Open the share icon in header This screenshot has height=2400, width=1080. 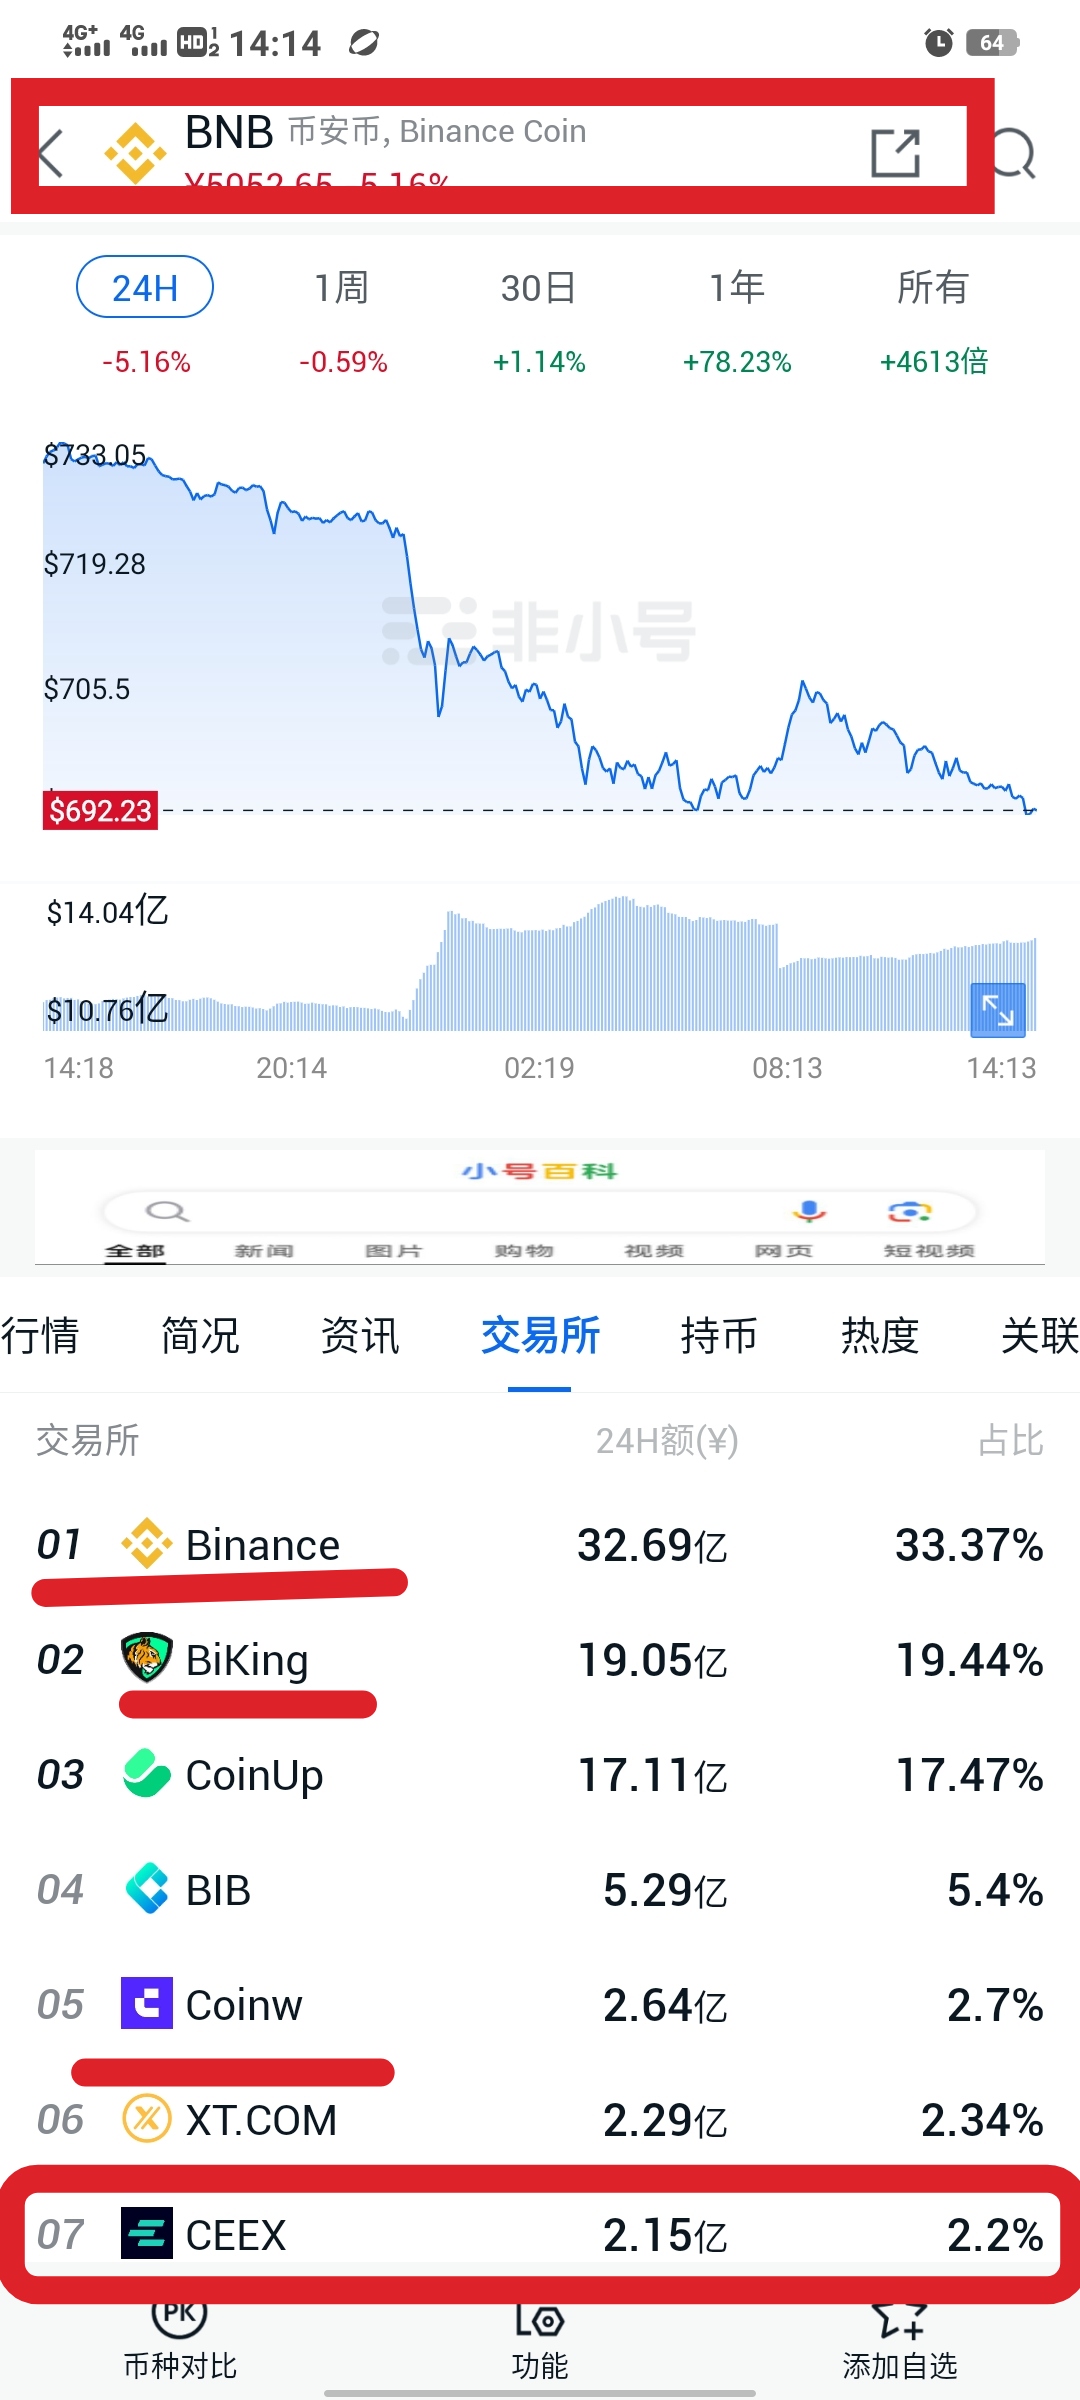[x=895, y=153]
